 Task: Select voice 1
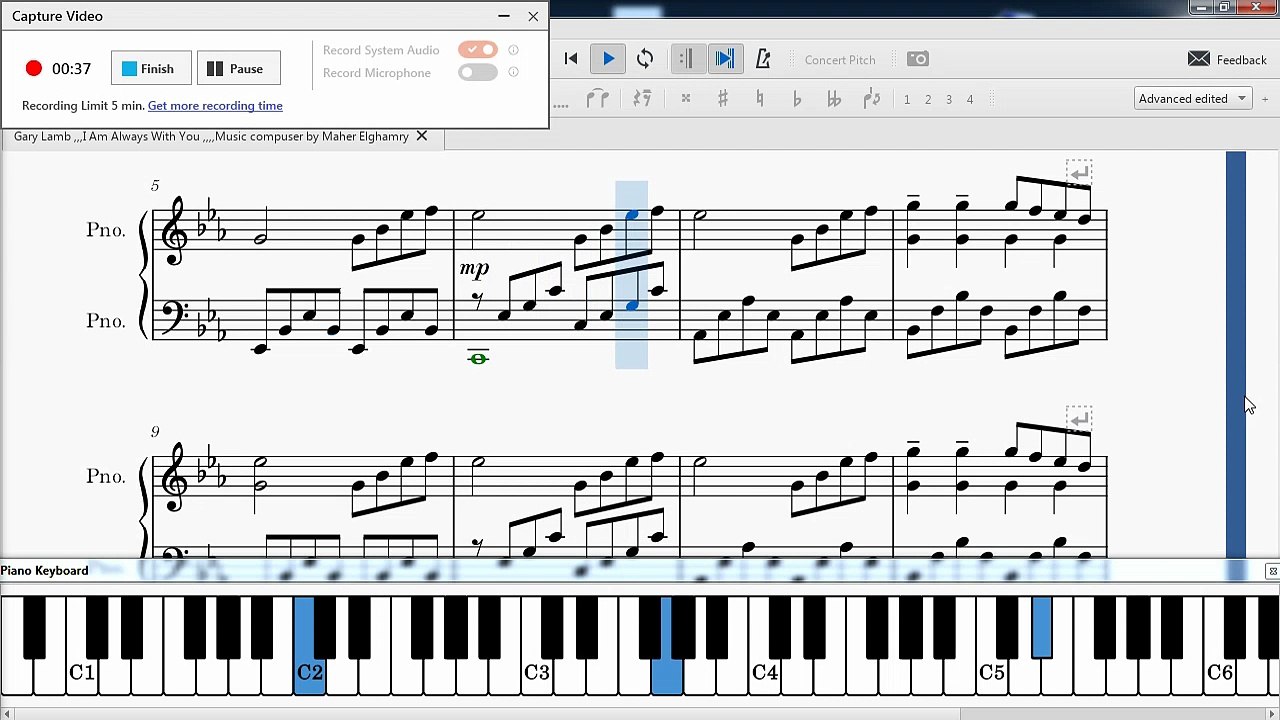[x=907, y=99]
